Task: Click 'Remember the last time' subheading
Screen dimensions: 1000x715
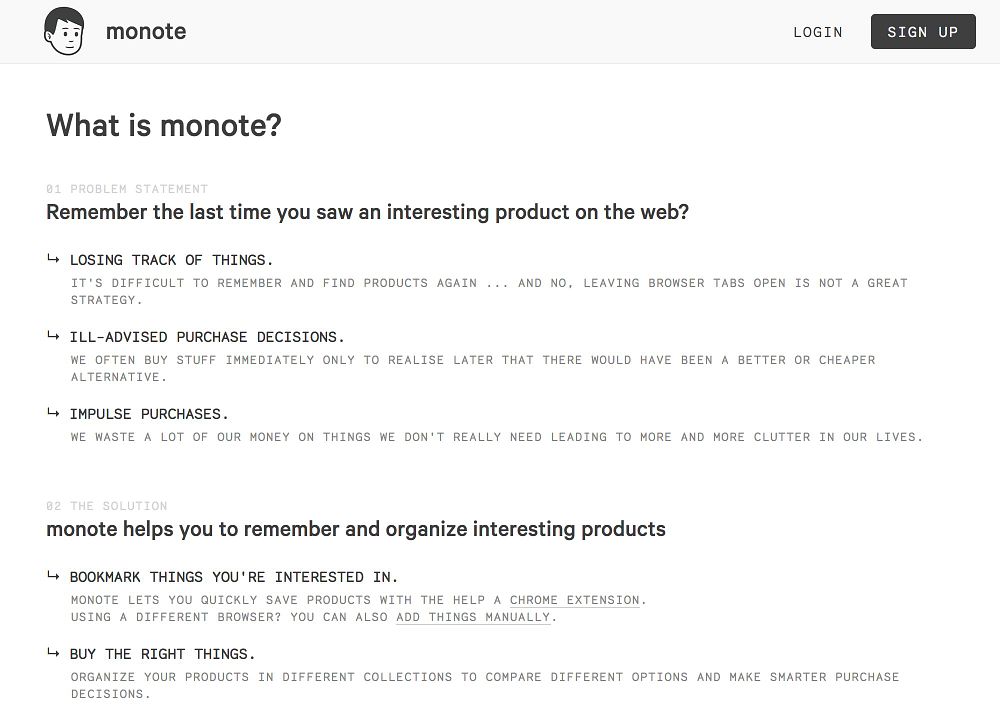Action: 367,212
